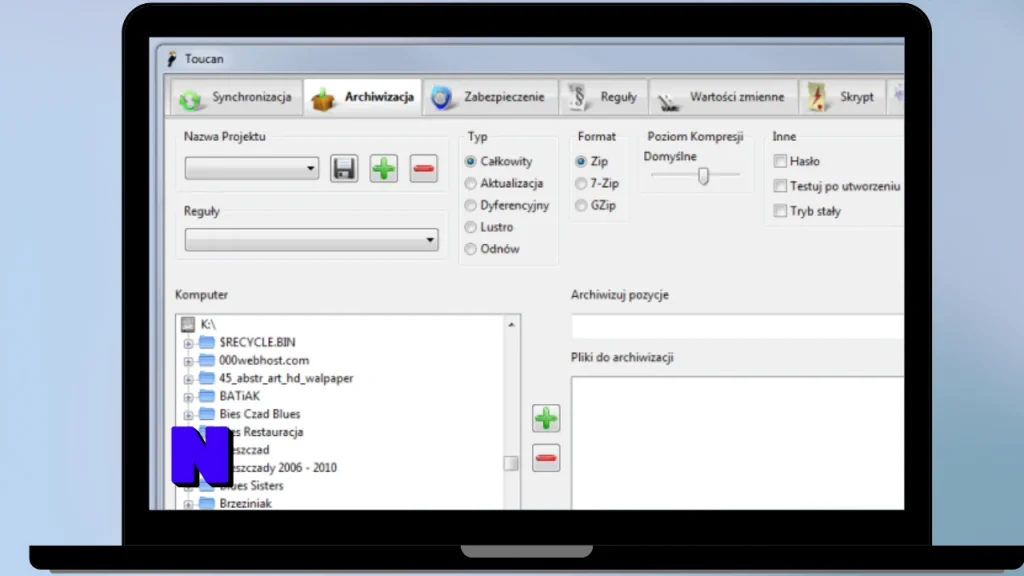Viewport: 1024px width, 576px height.
Task: Tick the Testuj po utworzeniu checkbox
Action: [780, 186]
